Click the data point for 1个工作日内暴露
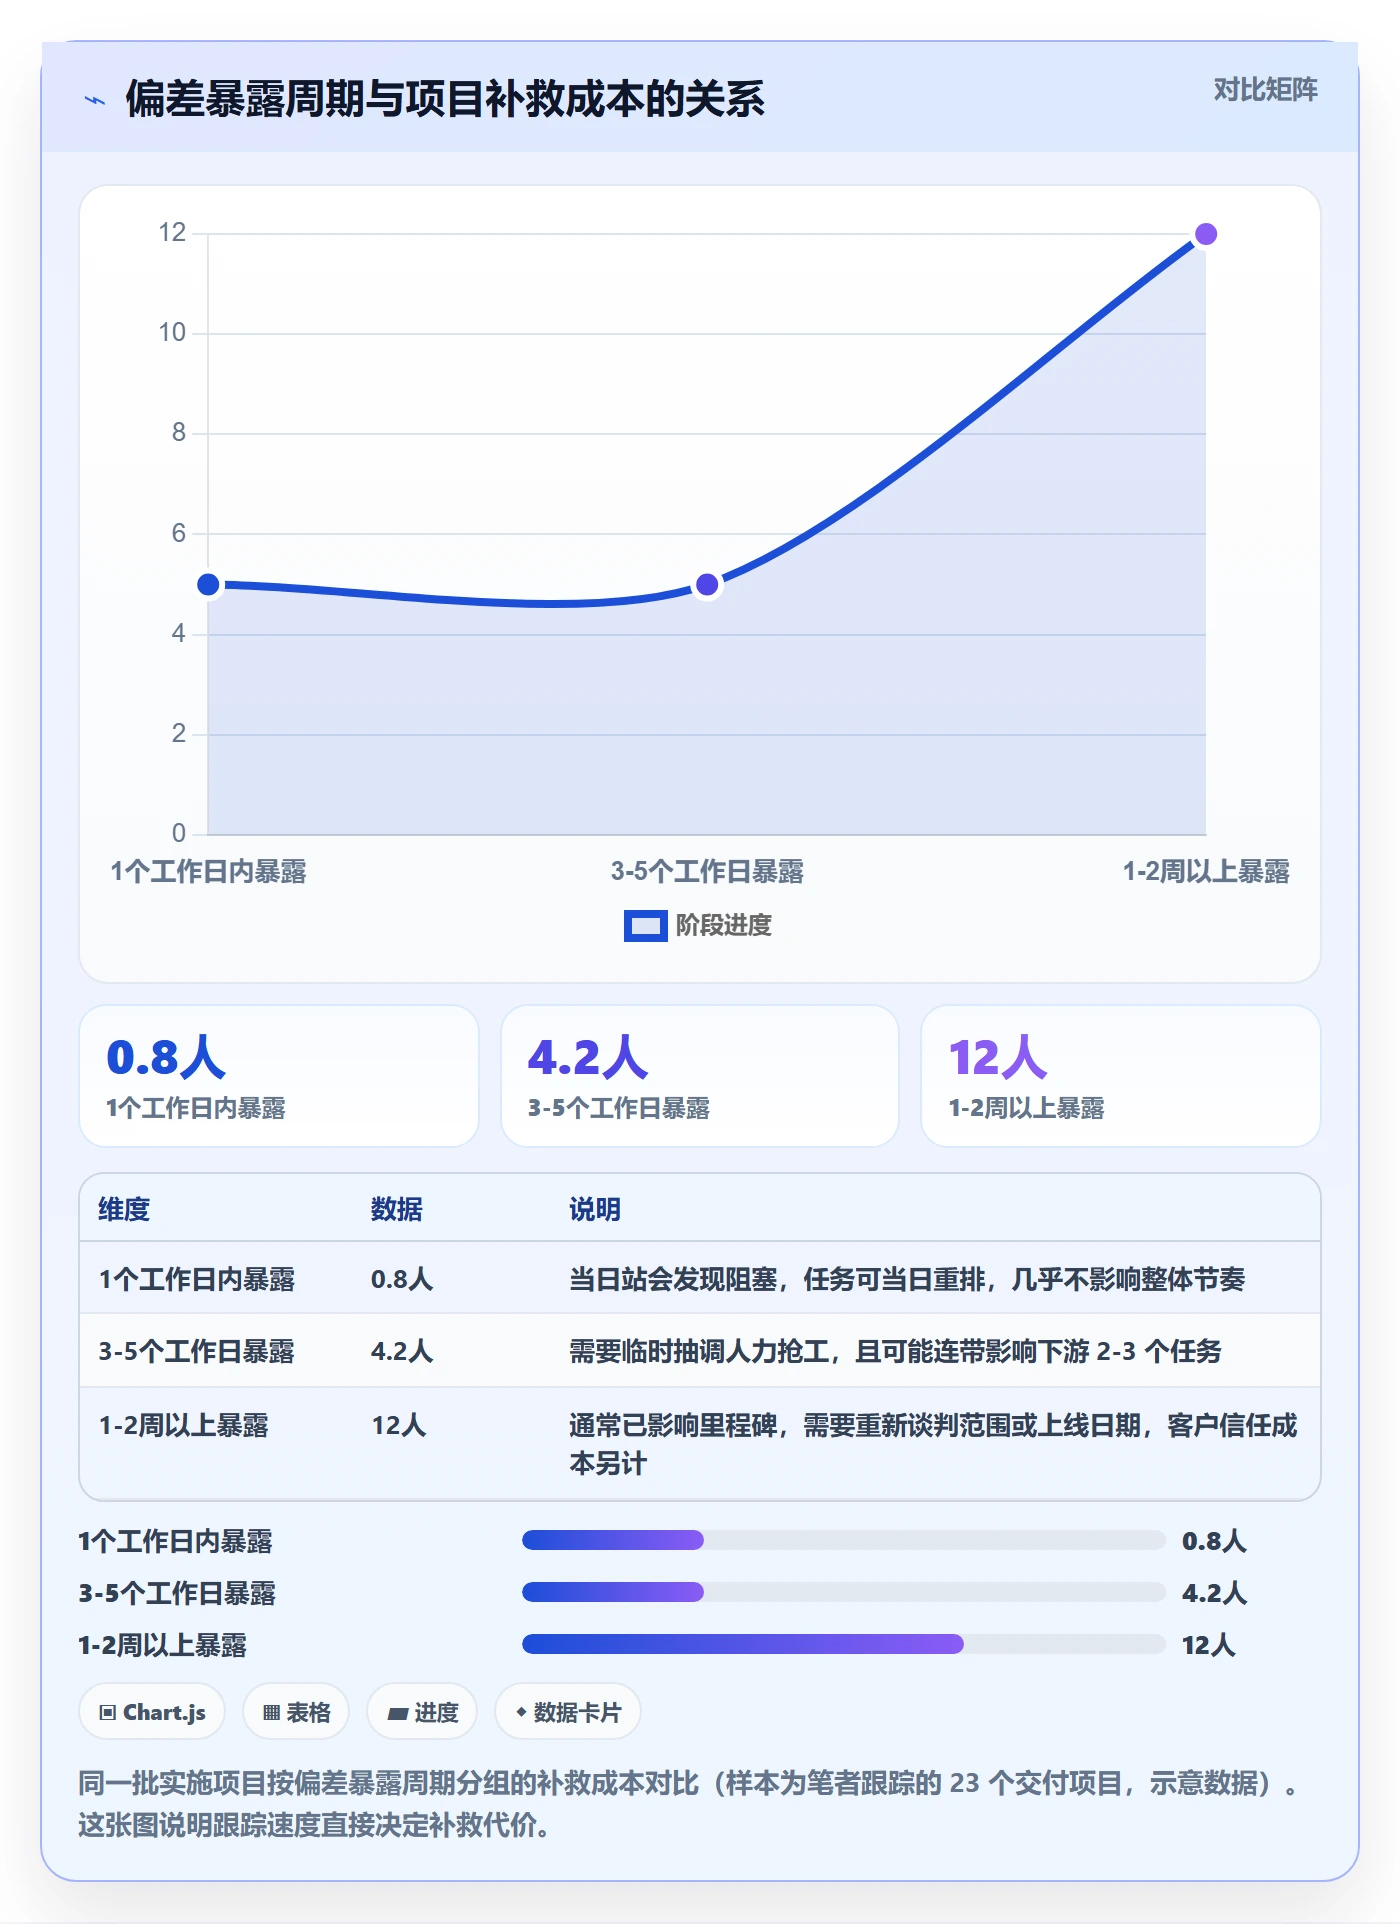 (x=208, y=584)
